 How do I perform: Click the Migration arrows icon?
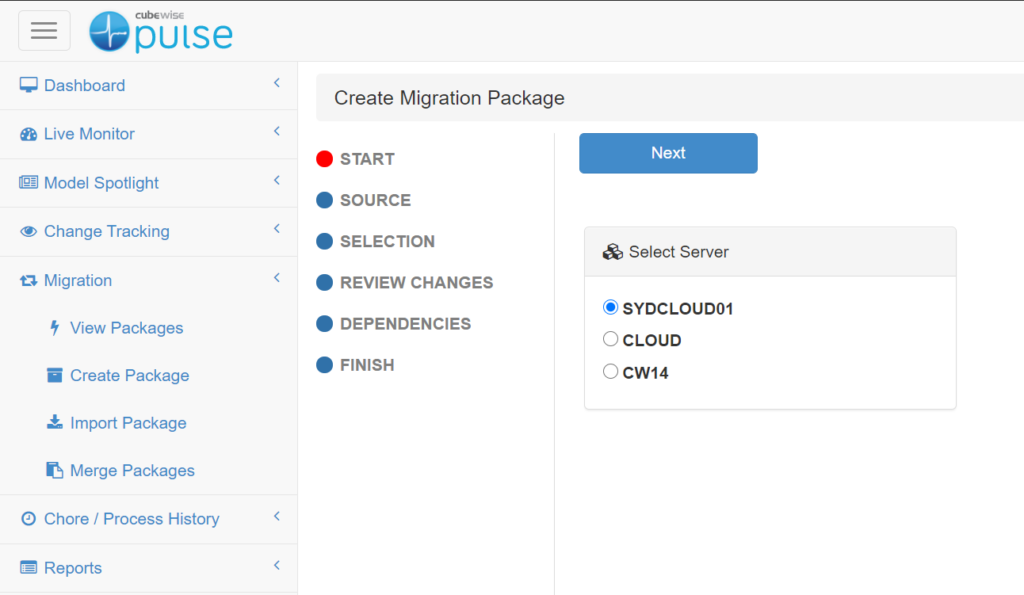coord(28,281)
